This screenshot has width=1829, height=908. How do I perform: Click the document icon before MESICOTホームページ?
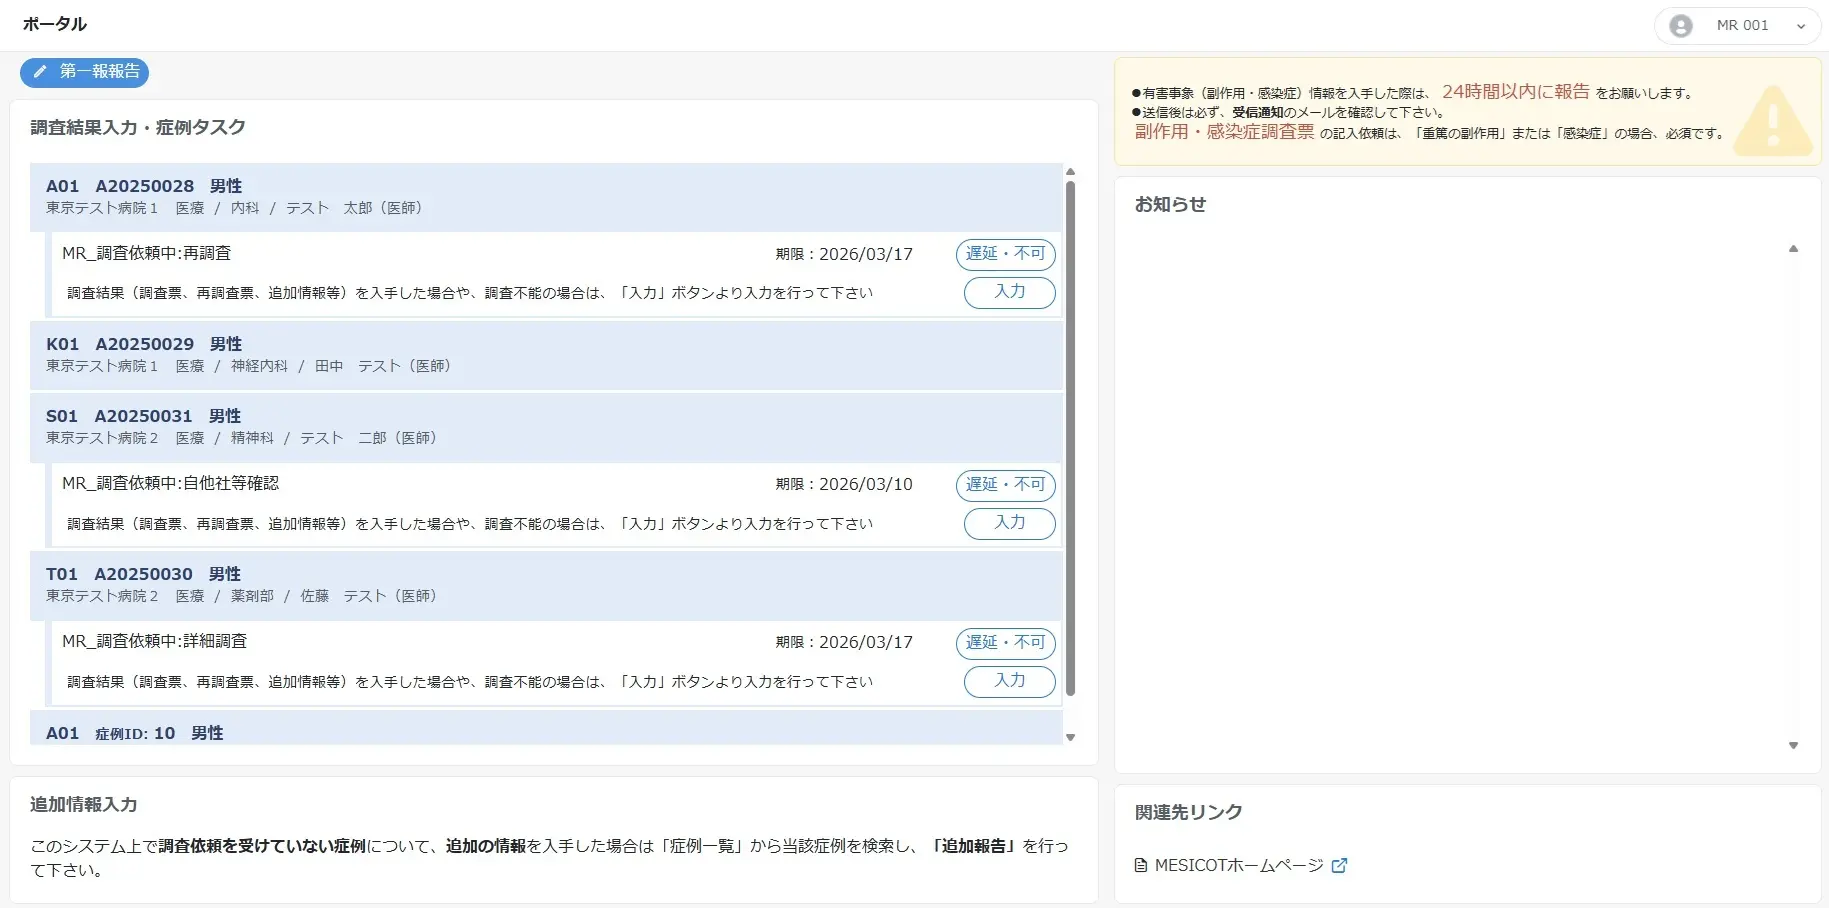[x=1141, y=866]
